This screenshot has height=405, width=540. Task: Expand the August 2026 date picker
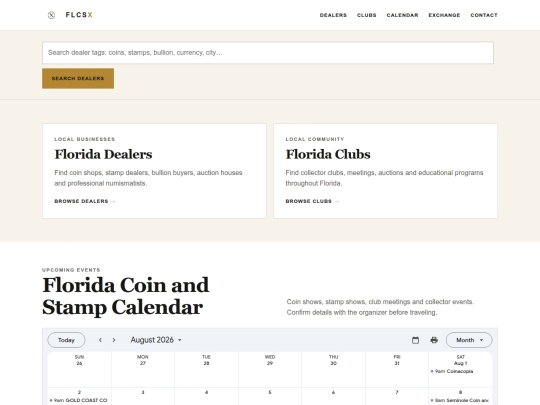[x=156, y=340]
